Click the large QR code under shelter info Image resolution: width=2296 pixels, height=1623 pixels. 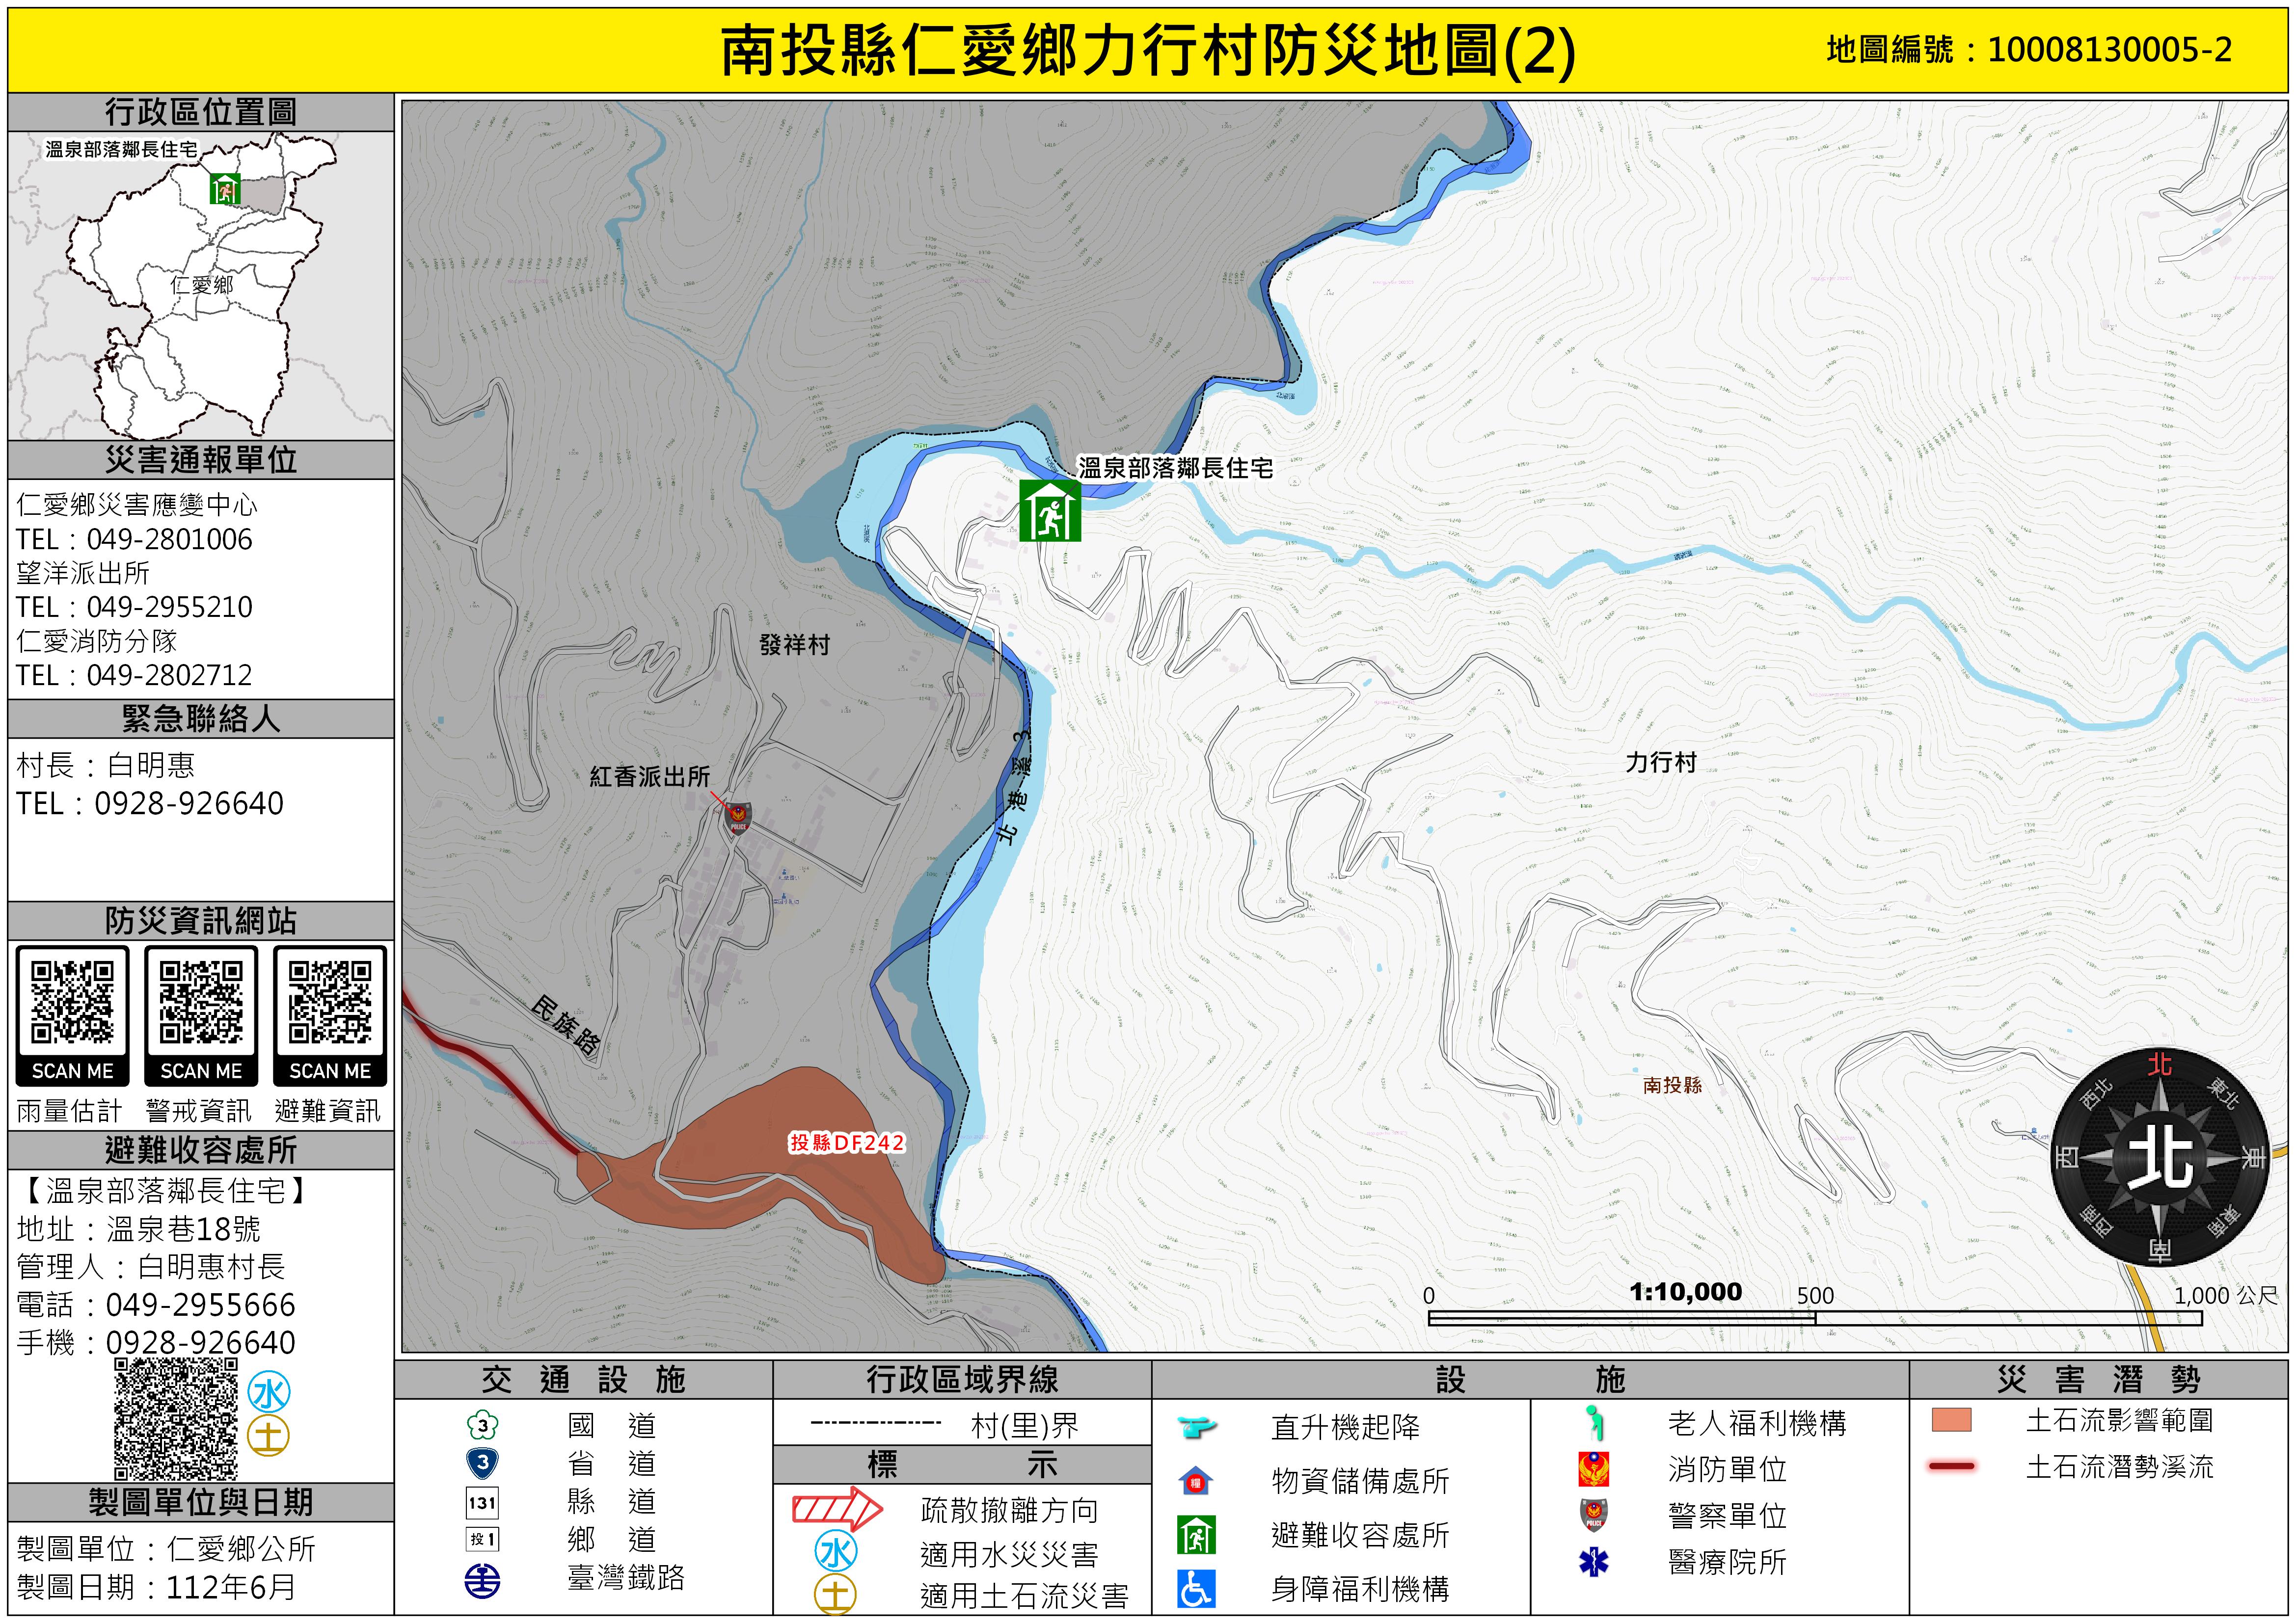tap(176, 1419)
